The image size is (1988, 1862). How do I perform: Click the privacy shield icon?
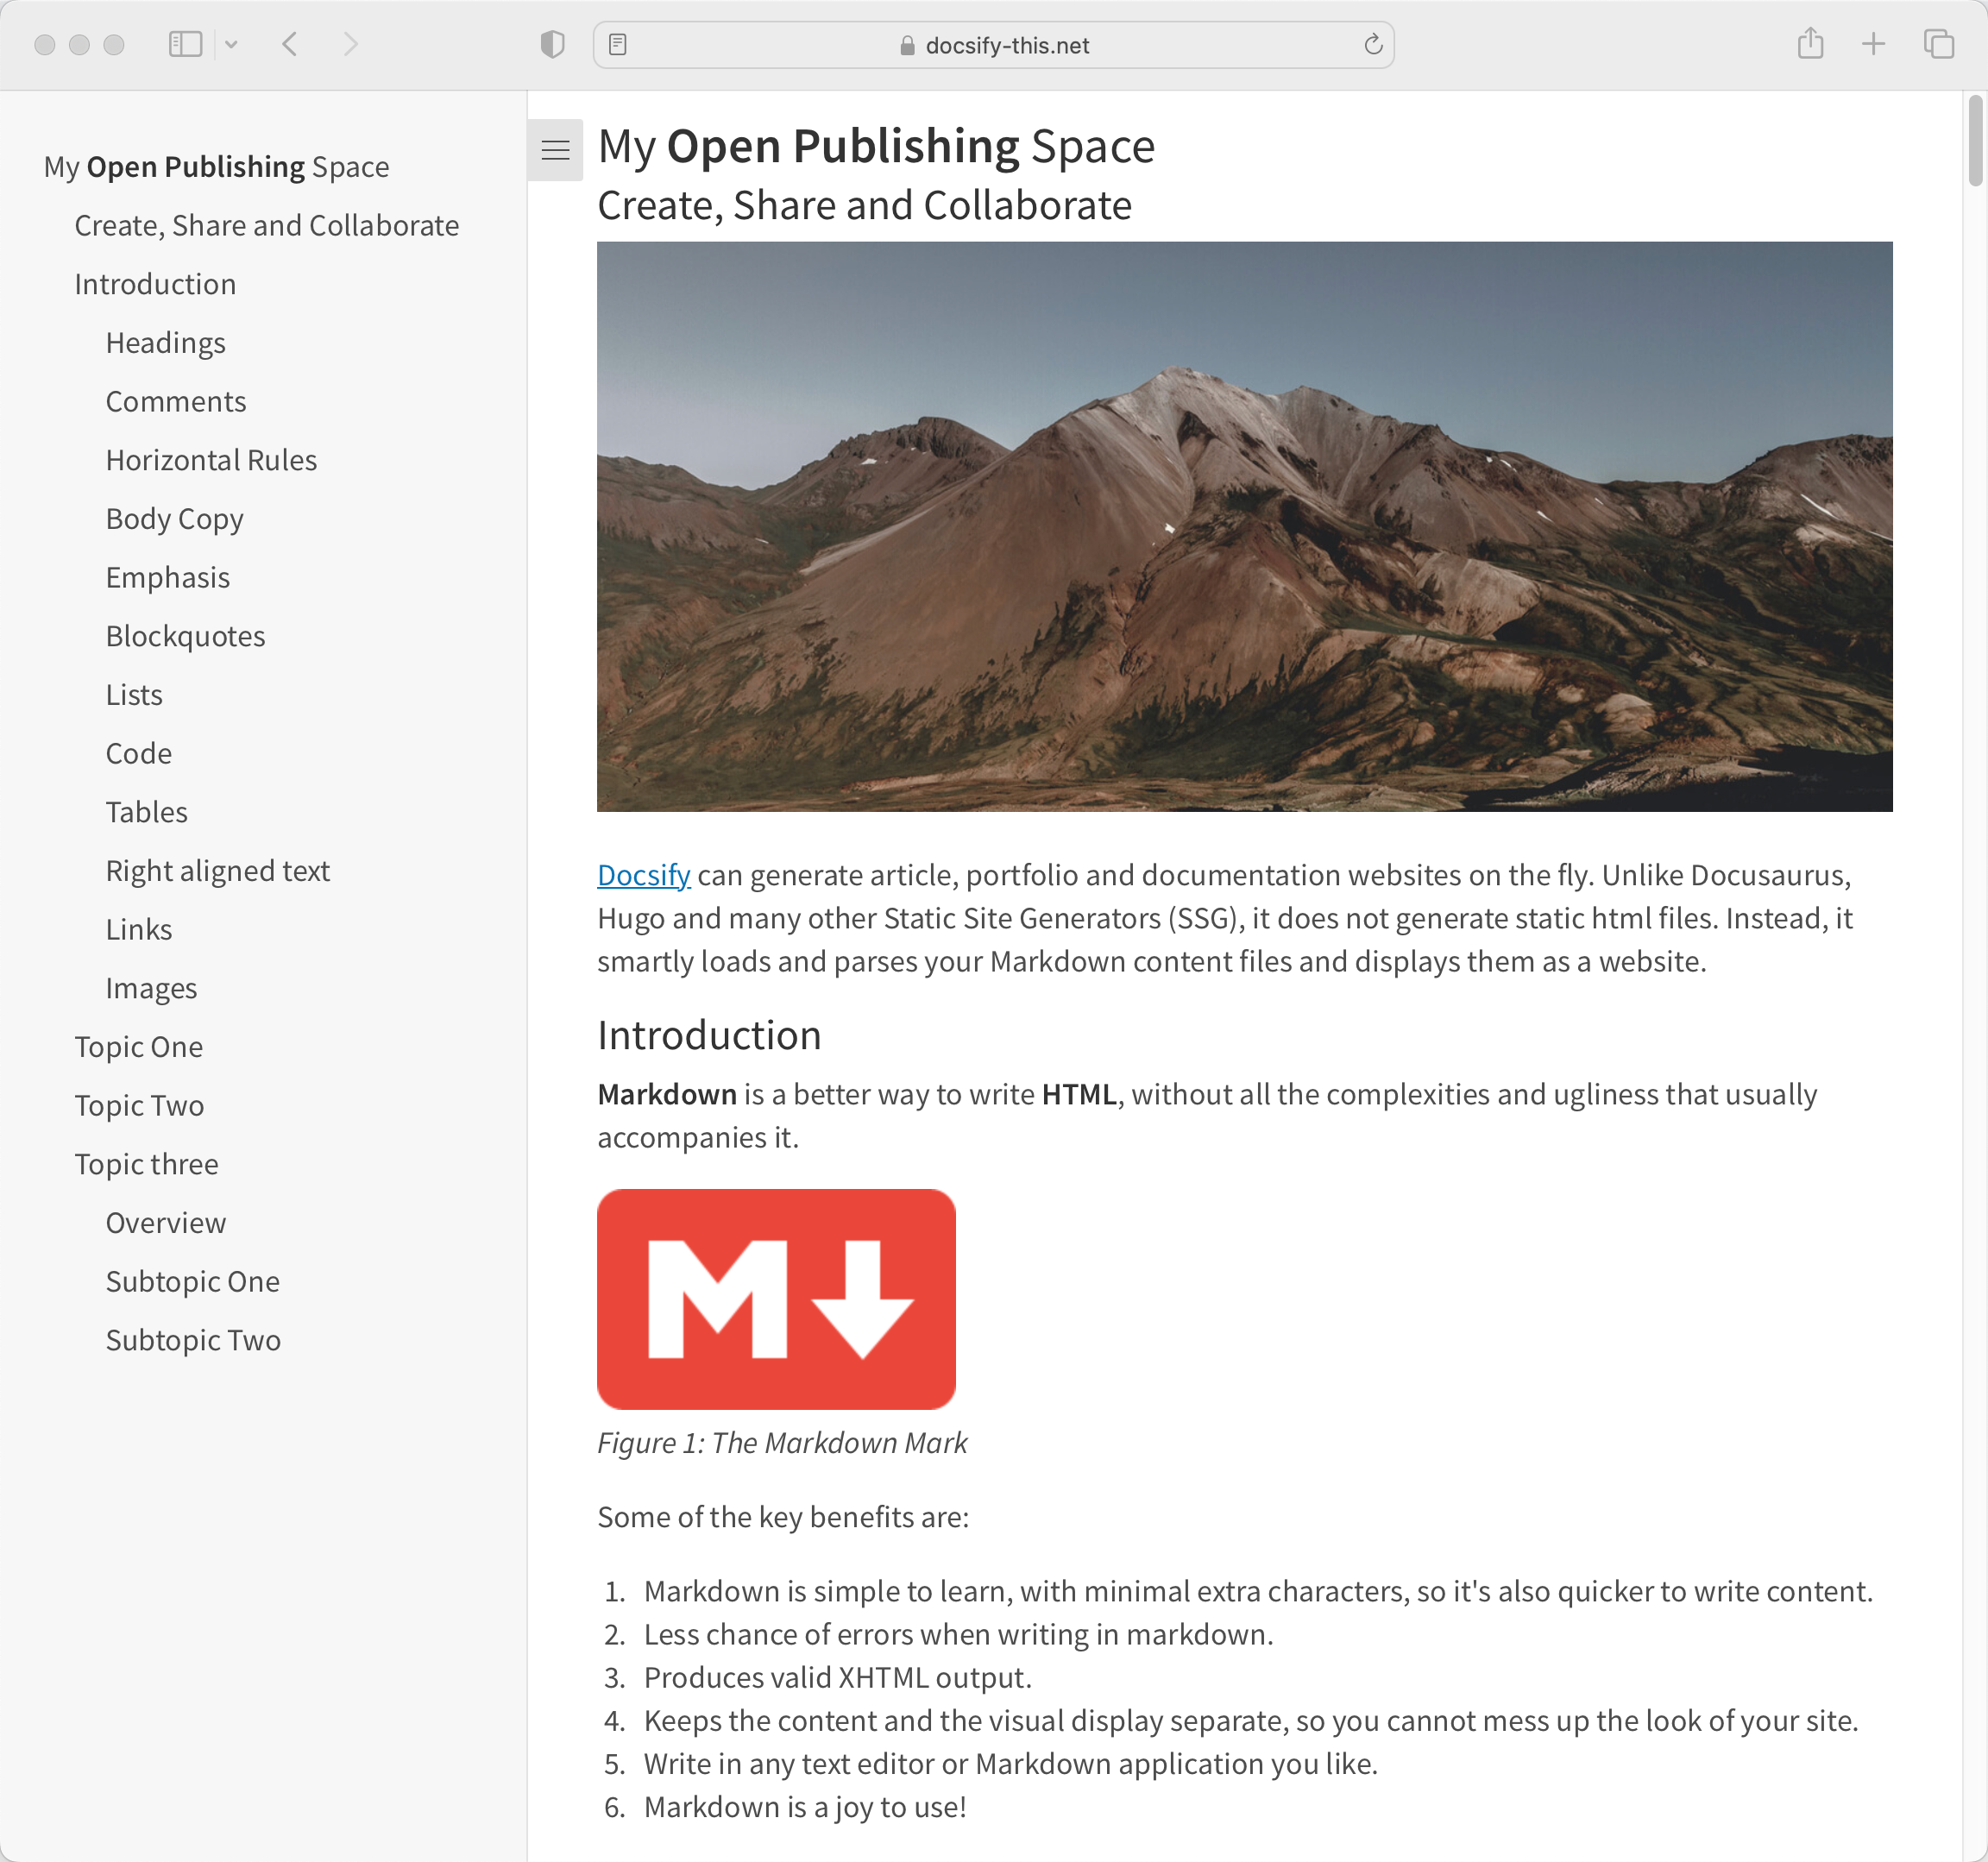pyautogui.click(x=553, y=46)
